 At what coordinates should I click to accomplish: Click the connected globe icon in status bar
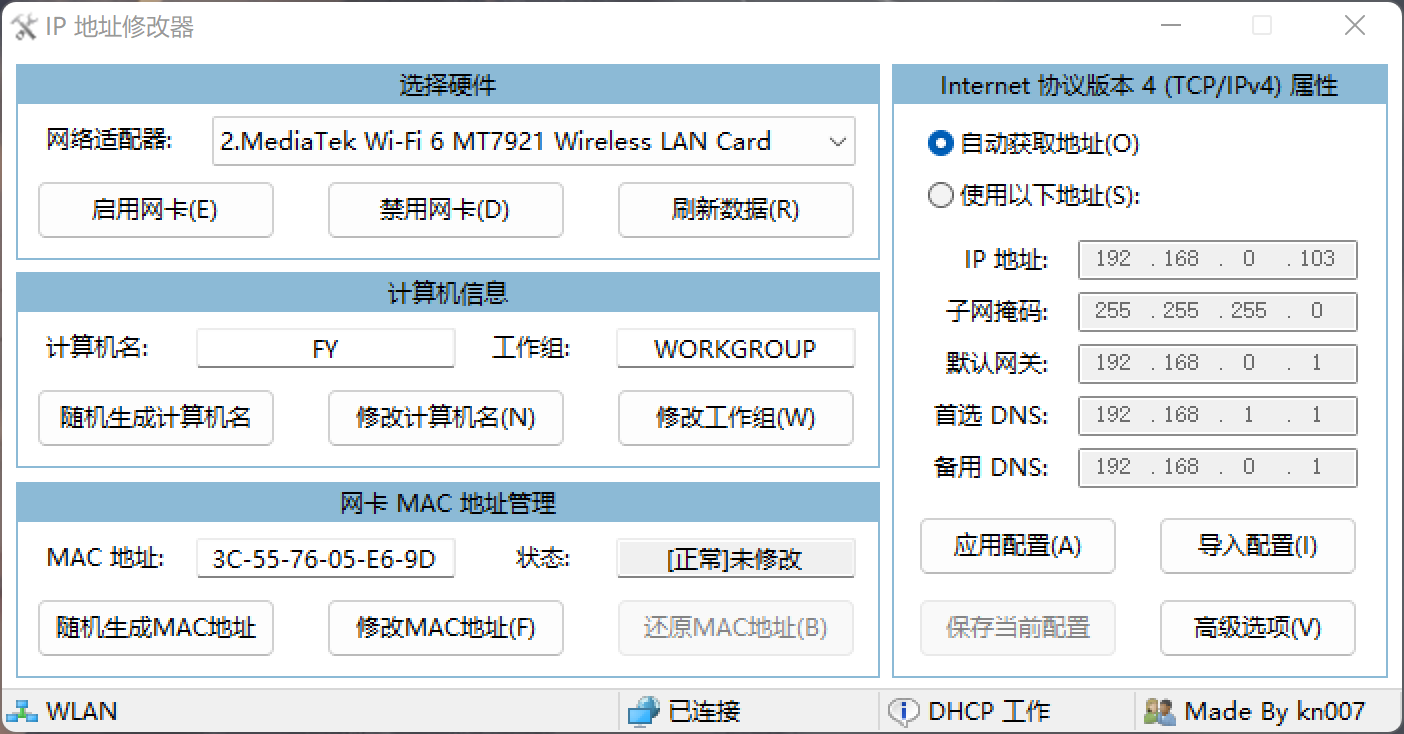(643, 711)
